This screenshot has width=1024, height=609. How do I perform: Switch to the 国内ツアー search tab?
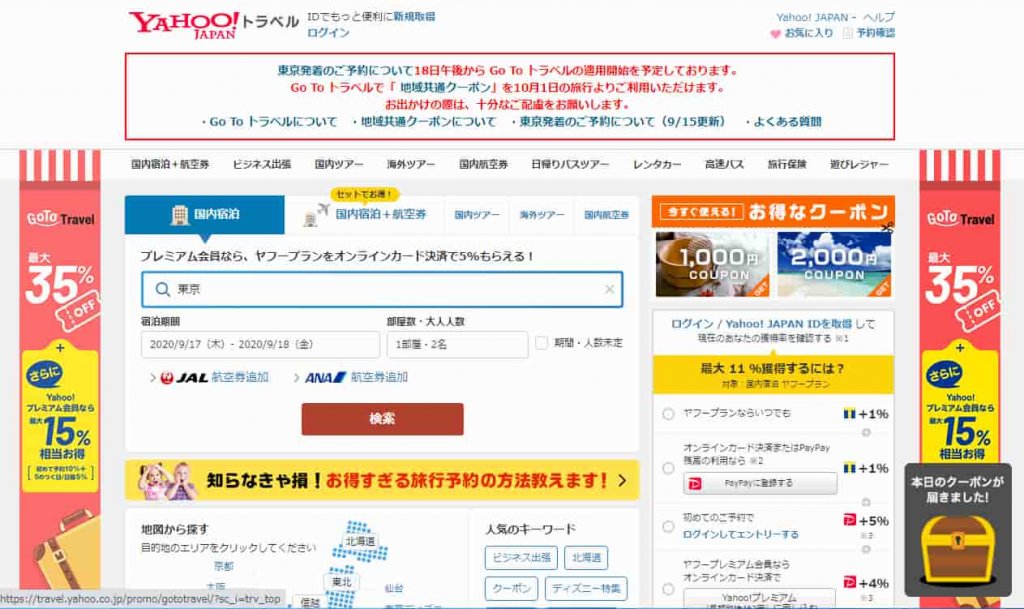pyautogui.click(x=477, y=215)
